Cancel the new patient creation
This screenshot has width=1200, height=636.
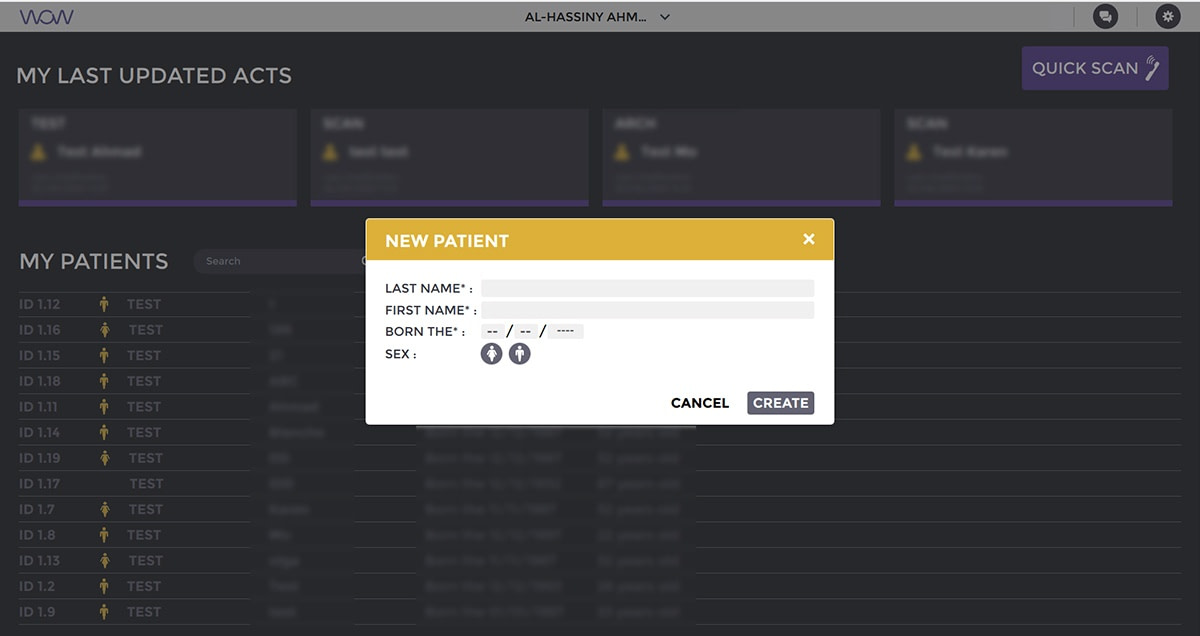pyautogui.click(x=699, y=403)
